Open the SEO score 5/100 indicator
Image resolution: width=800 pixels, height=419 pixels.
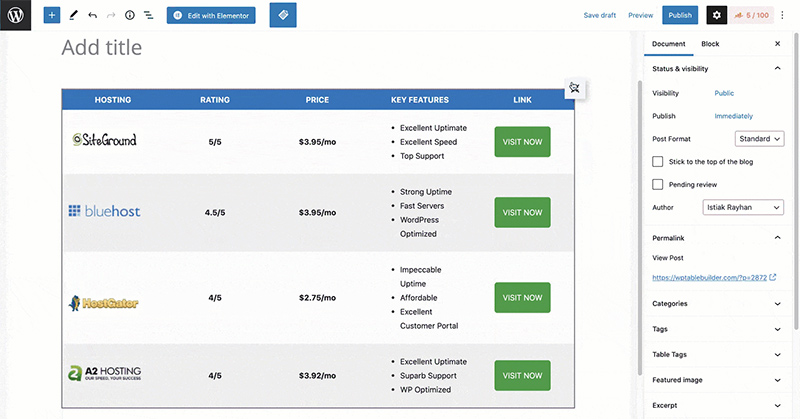click(752, 15)
